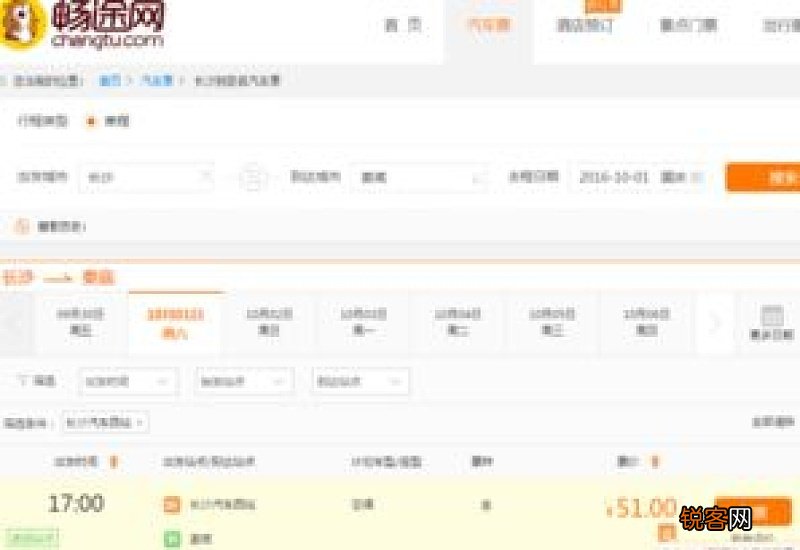Sort by ticket price arrow icon
This screenshot has height=550, width=800.
[x=655, y=462]
